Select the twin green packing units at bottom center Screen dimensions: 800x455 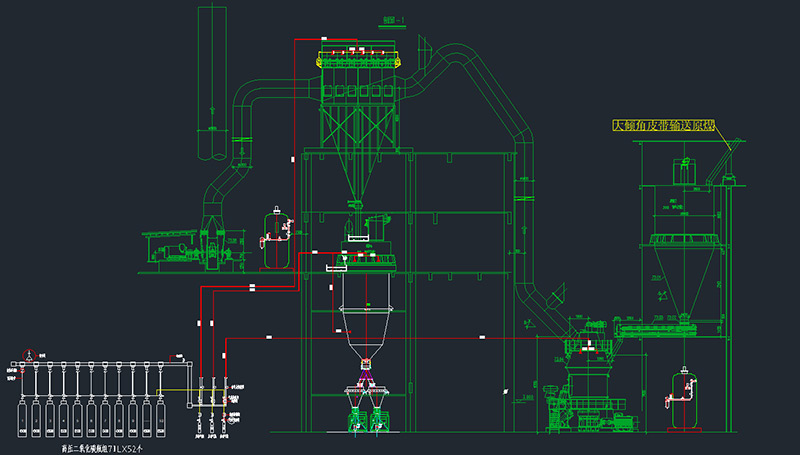pos(366,415)
